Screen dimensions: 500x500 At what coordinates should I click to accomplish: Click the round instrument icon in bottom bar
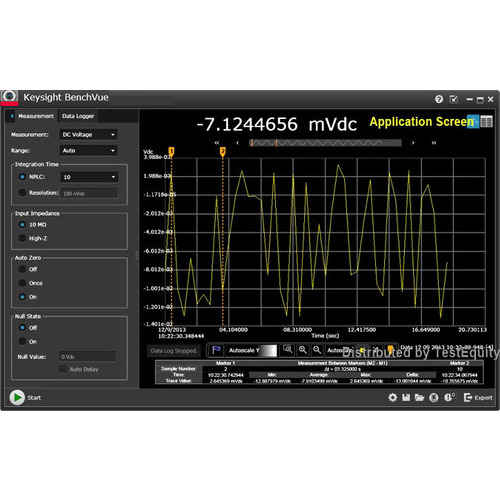coord(434,397)
